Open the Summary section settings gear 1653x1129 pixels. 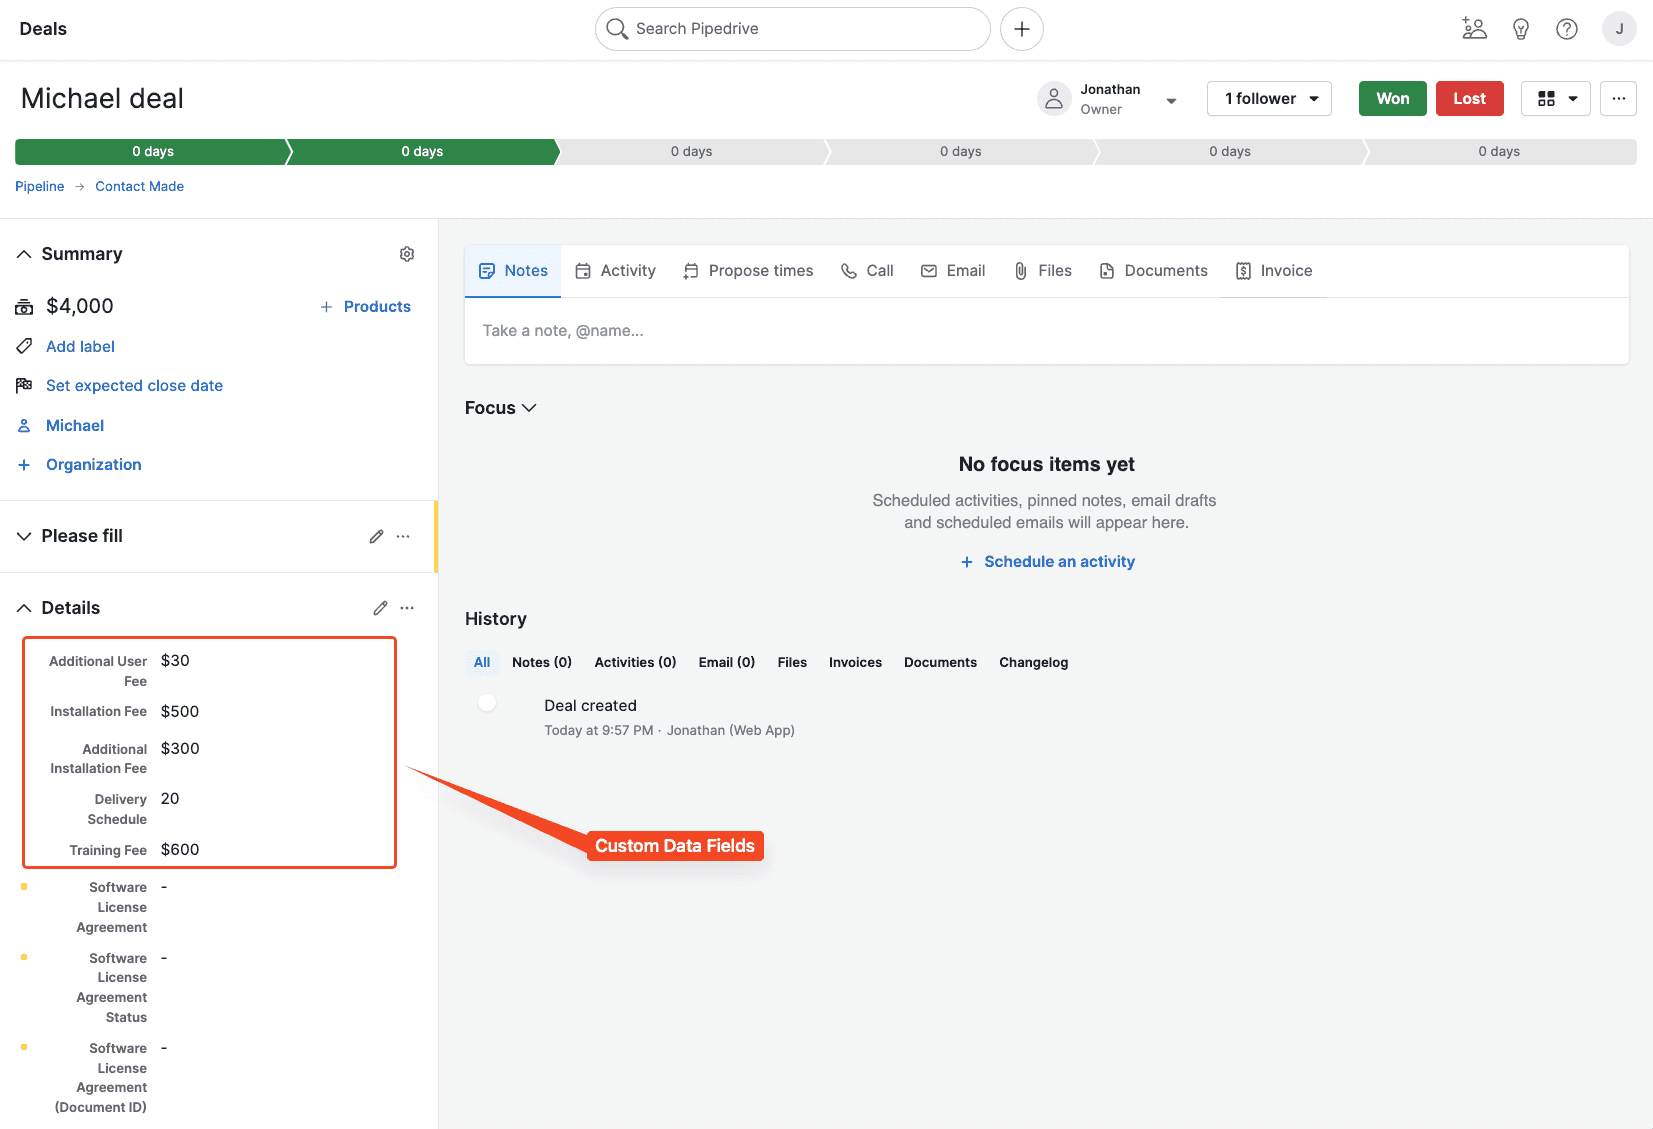pyautogui.click(x=407, y=254)
